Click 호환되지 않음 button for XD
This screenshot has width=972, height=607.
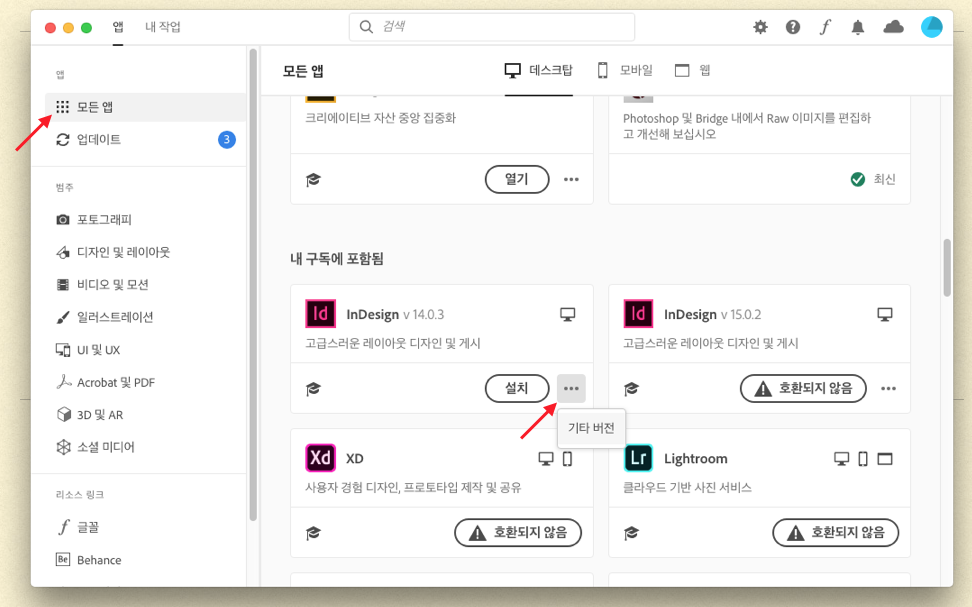[x=518, y=533]
